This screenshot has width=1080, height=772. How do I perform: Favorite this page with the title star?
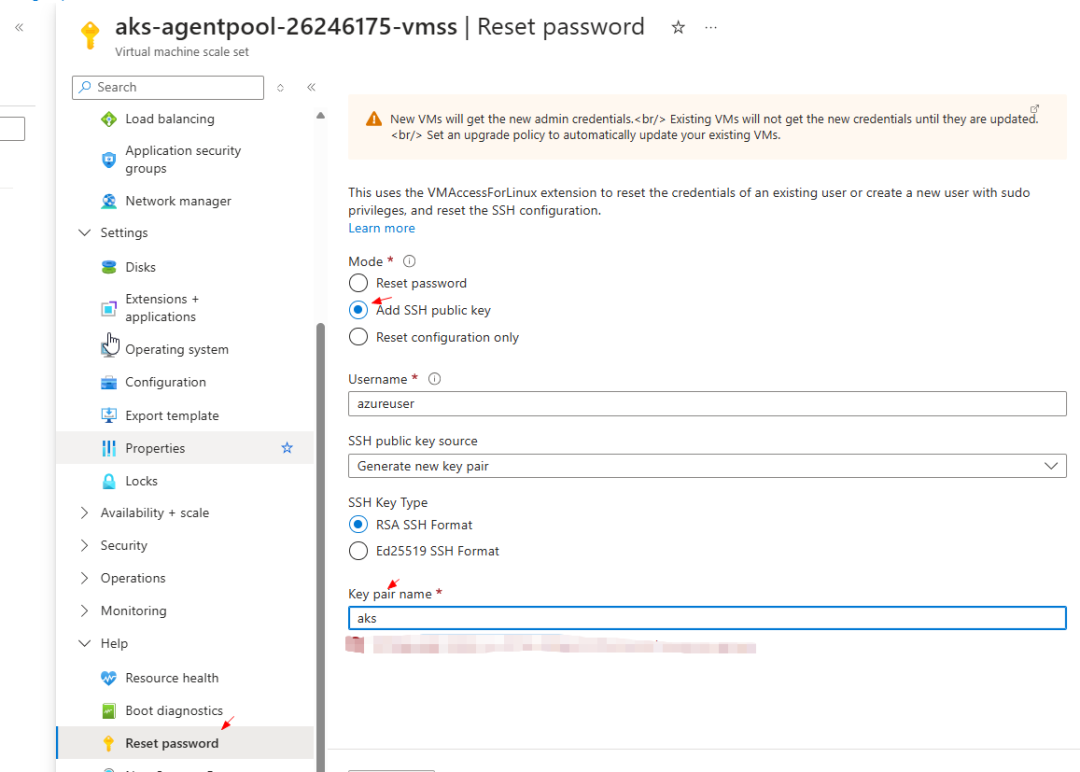(x=678, y=28)
